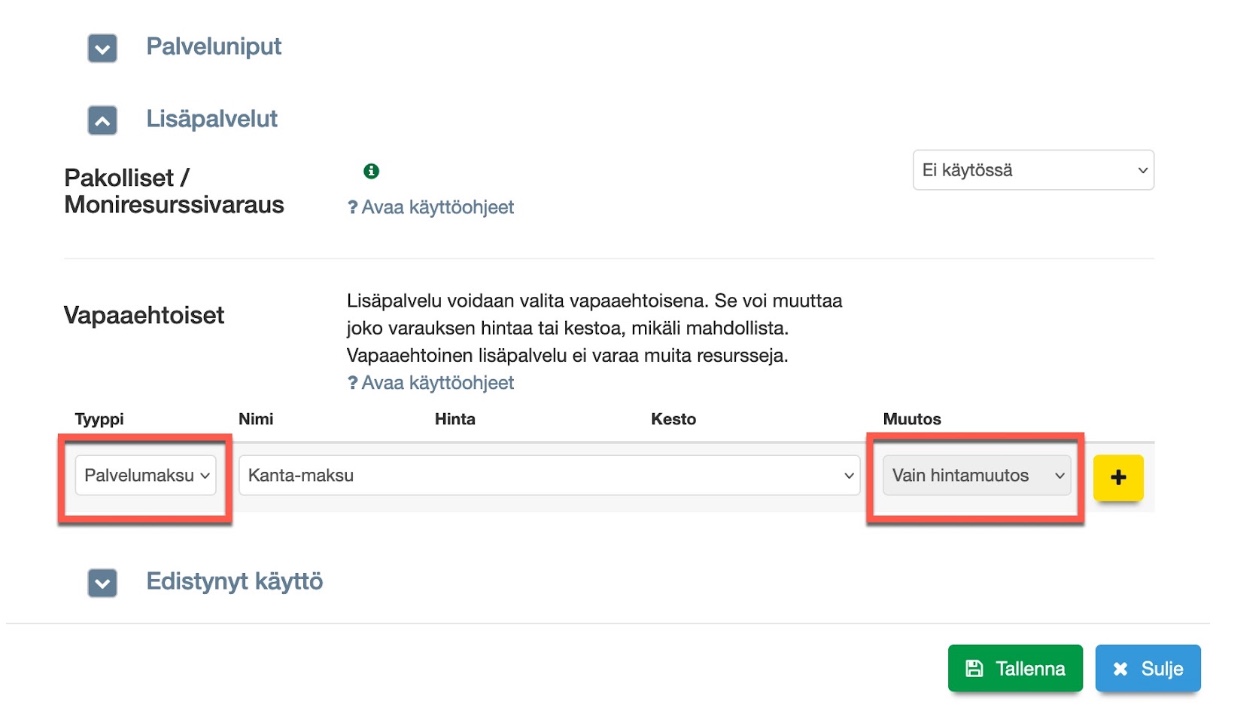1254x718 pixels.
Task: Open the Nimi dropdown showing Kanta-maksu
Action: click(x=548, y=476)
